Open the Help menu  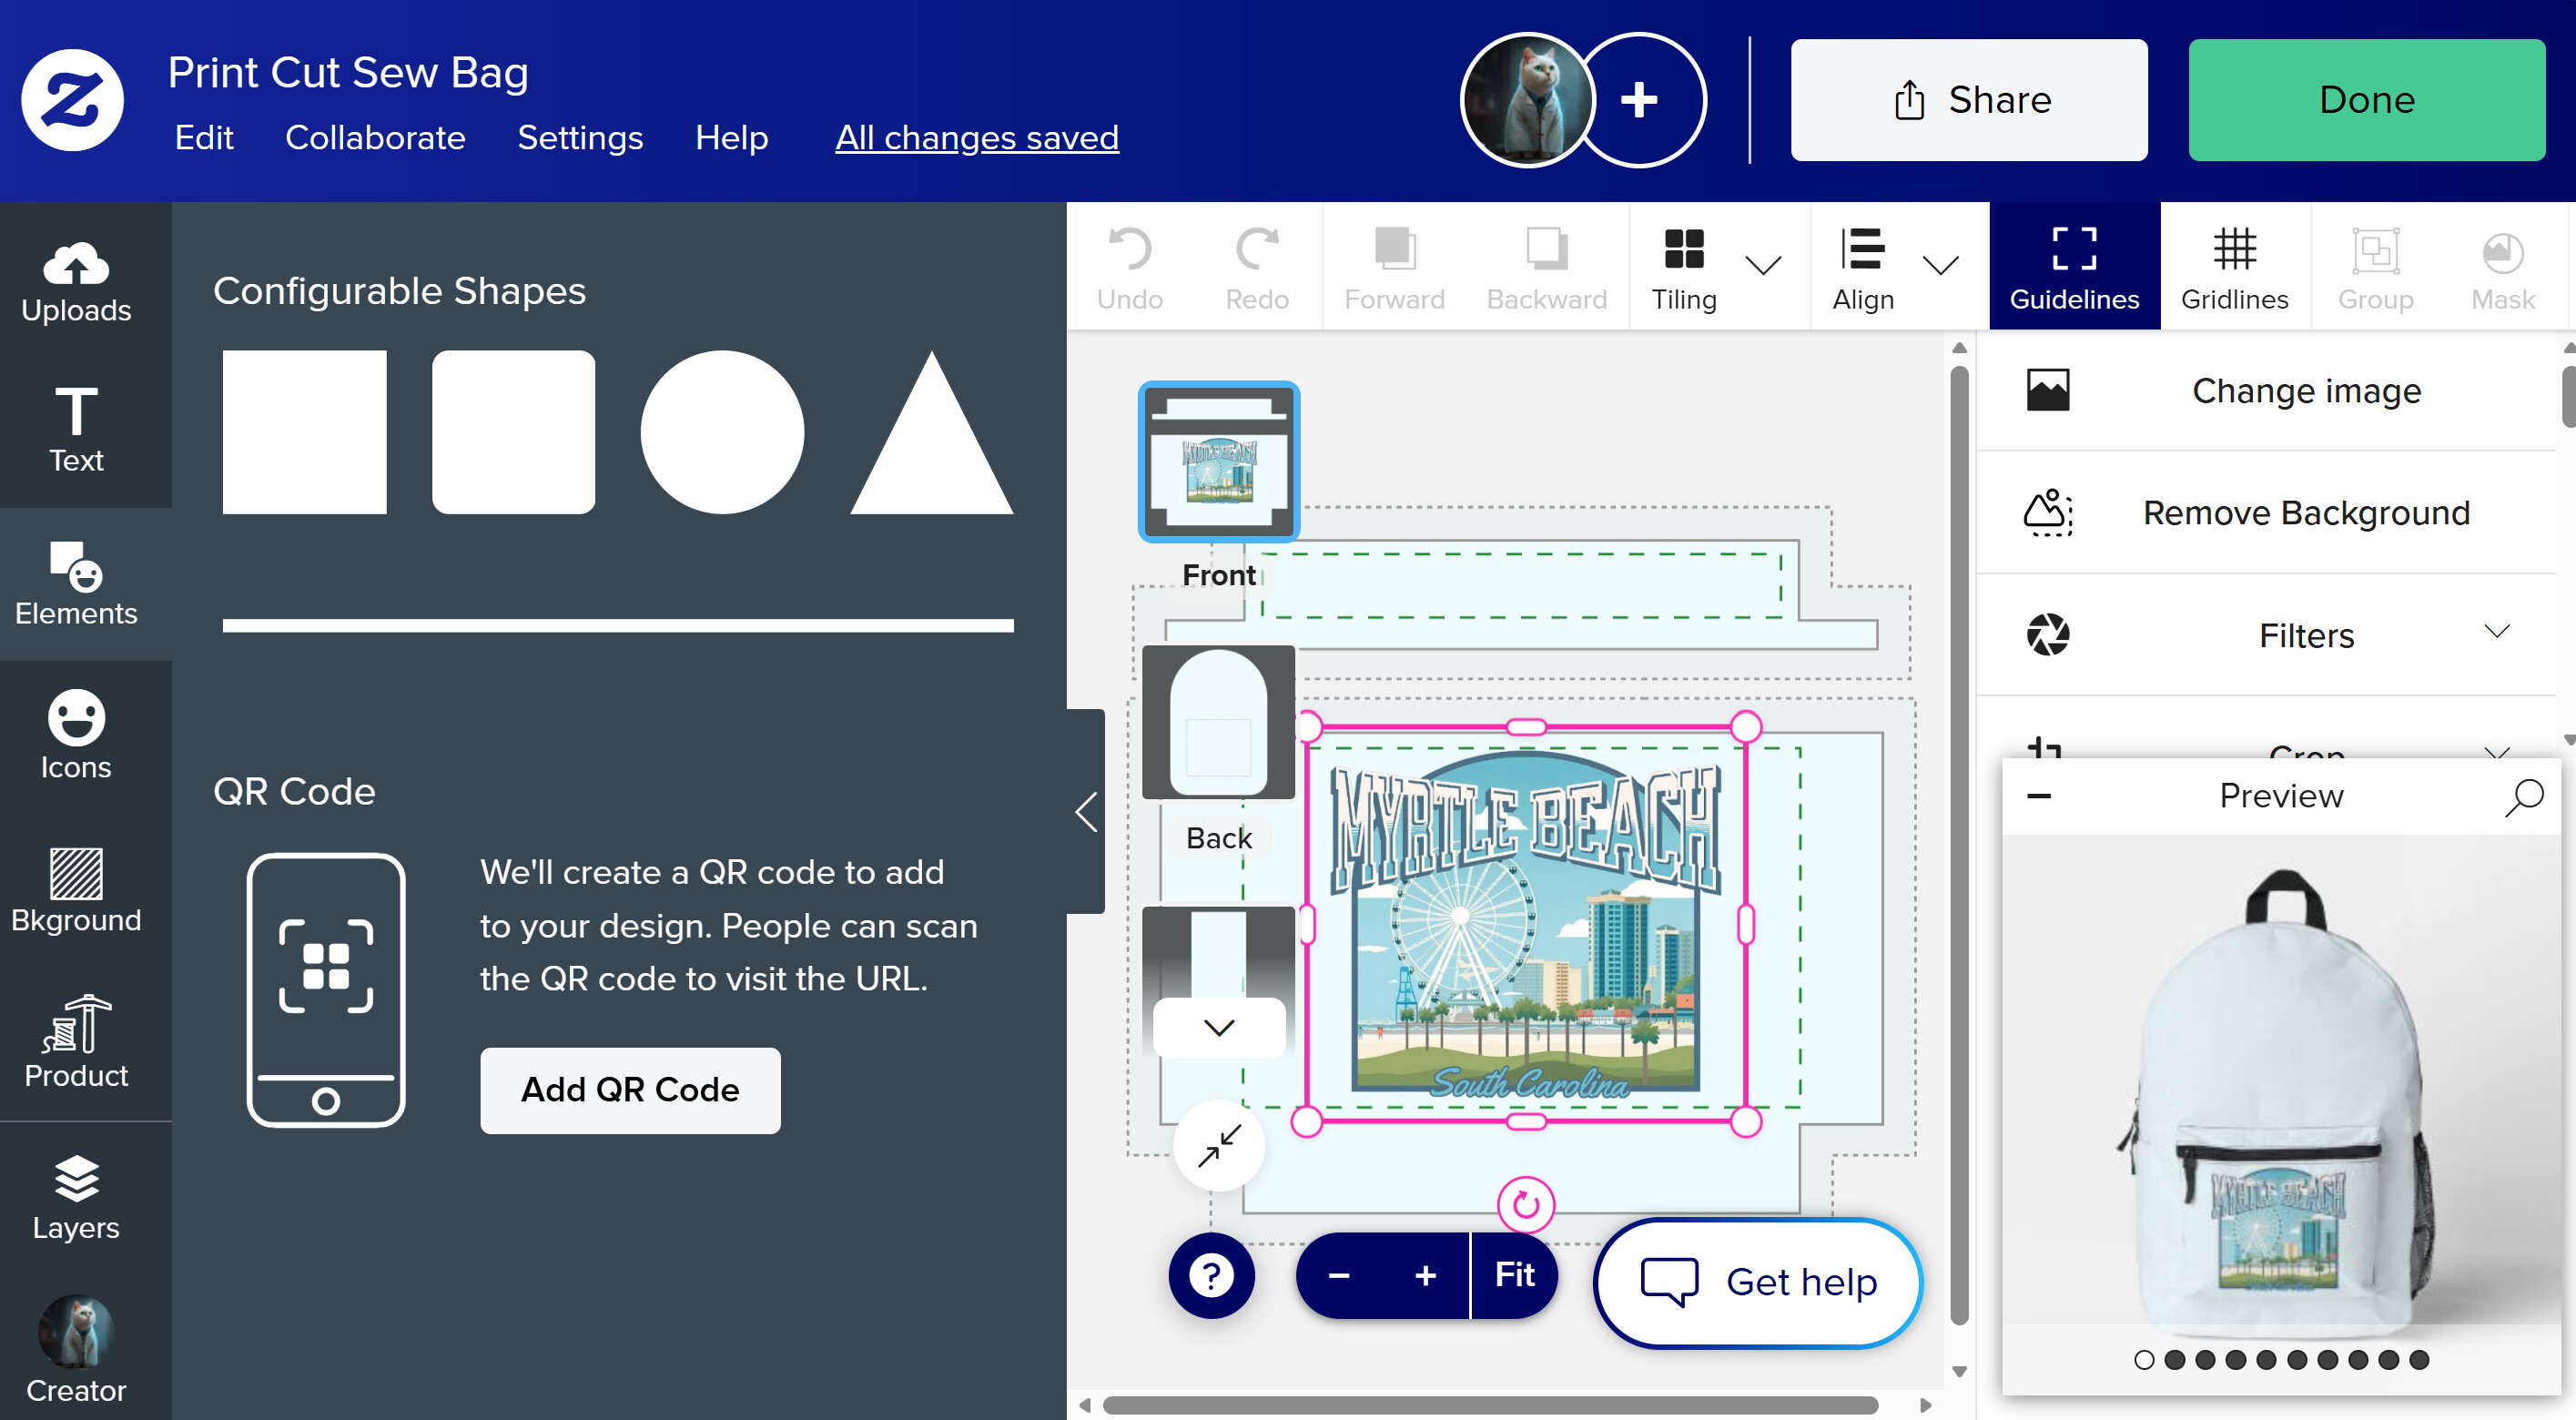[x=731, y=138]
